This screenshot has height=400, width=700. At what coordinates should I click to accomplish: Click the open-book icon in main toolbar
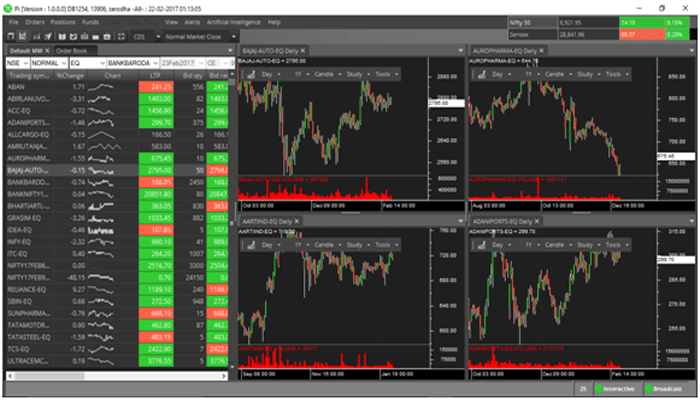pos(62,37)
